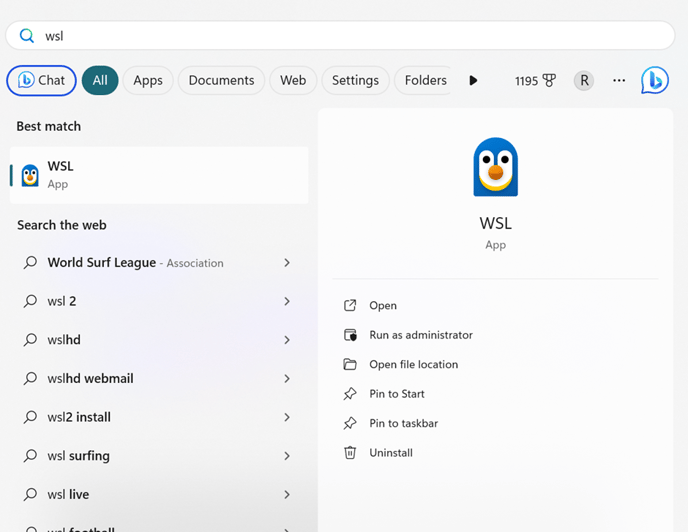Click search icon beside wsl 2
The width and height of the screenshot is (688, 532).
pyautogui.click(x=30, y=301)
